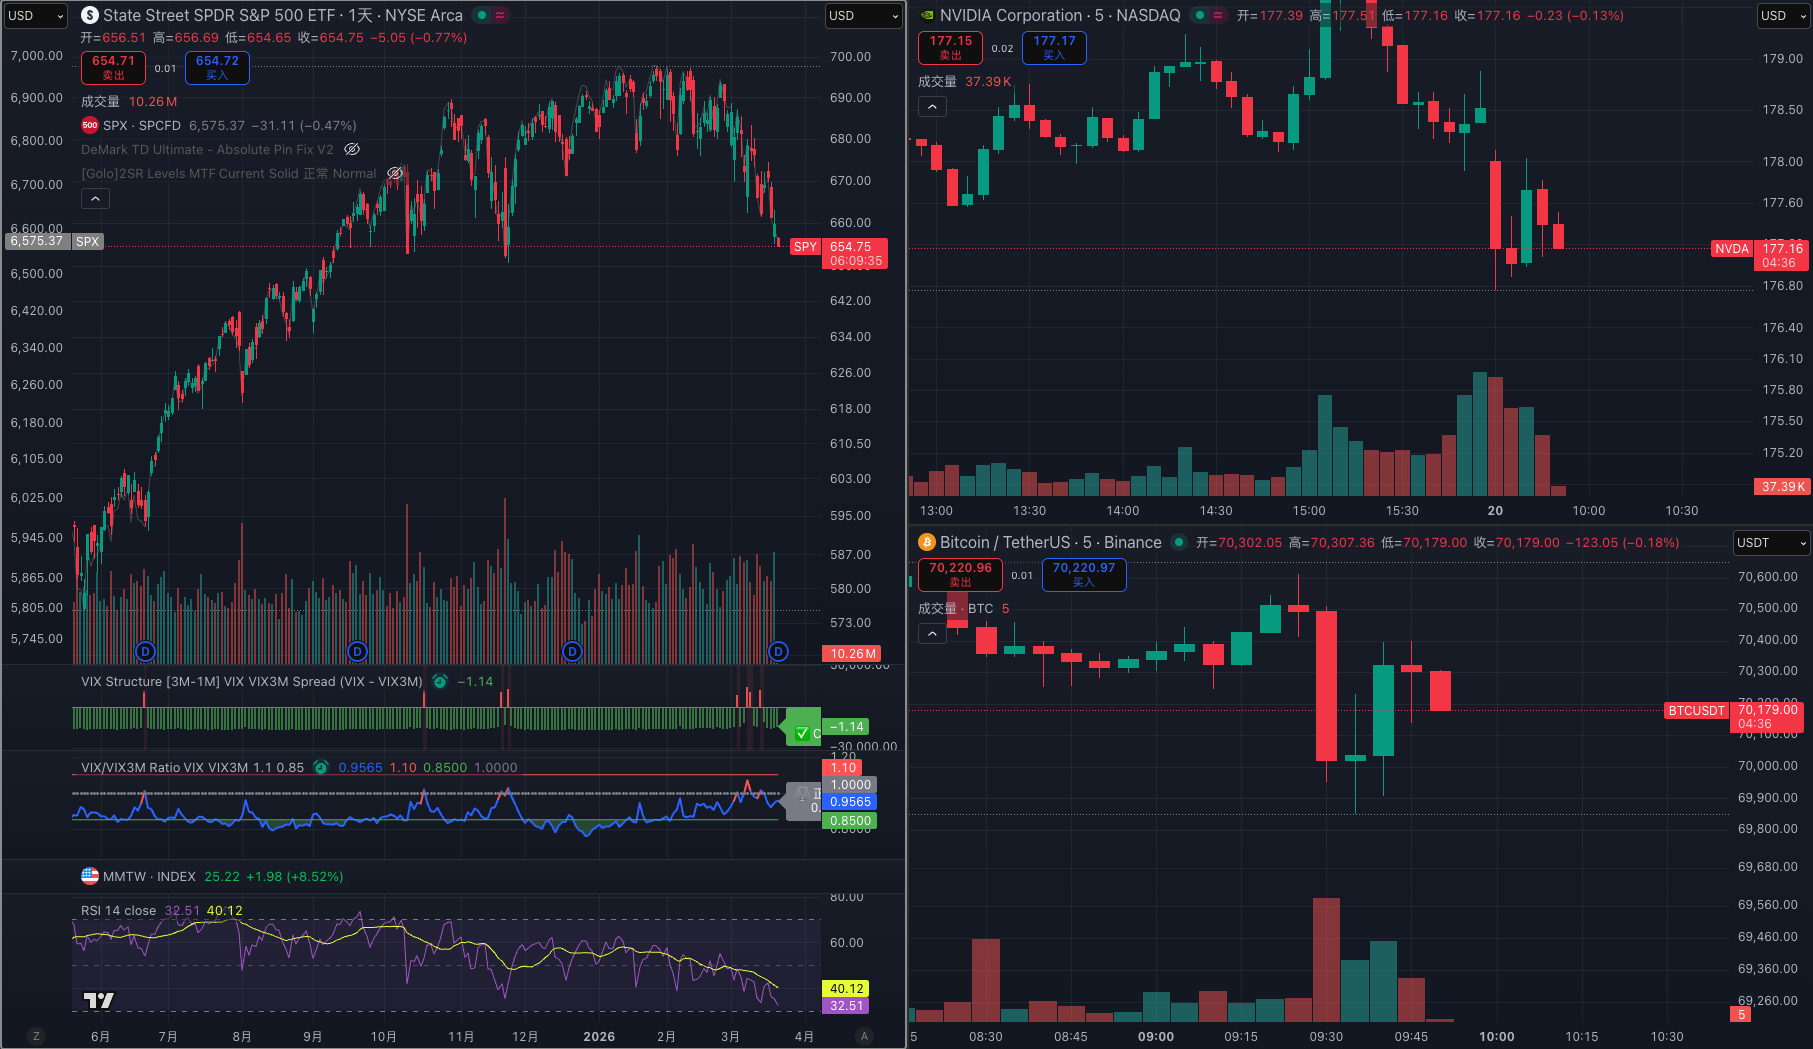Viewport: 1813px width, 1049px height.
Task: Click the last dividend D marker near March
Action: 778,652
